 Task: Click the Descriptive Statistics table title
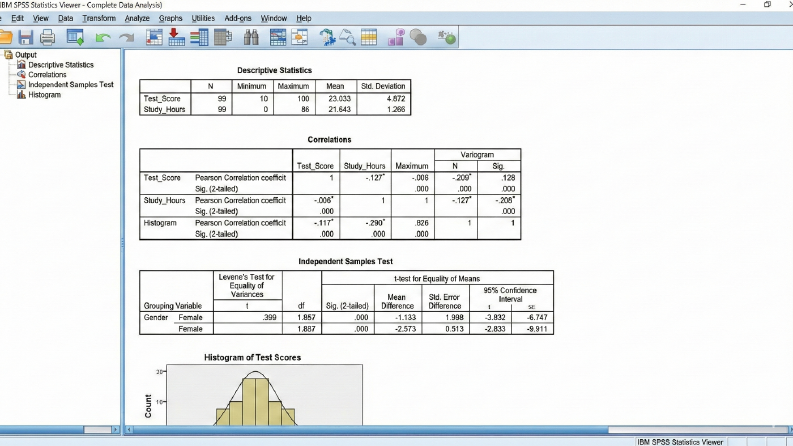point(275,70)
